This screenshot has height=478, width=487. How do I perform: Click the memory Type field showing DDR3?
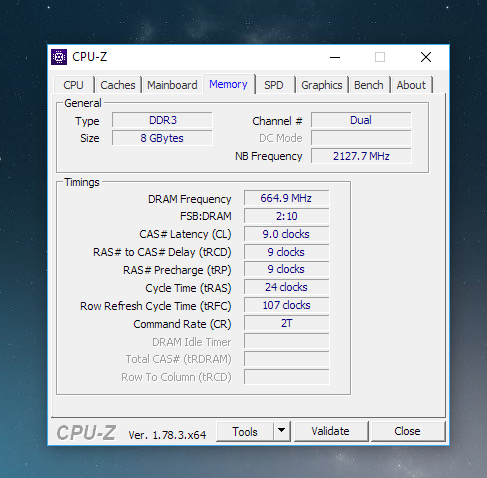tap(162, 120)
